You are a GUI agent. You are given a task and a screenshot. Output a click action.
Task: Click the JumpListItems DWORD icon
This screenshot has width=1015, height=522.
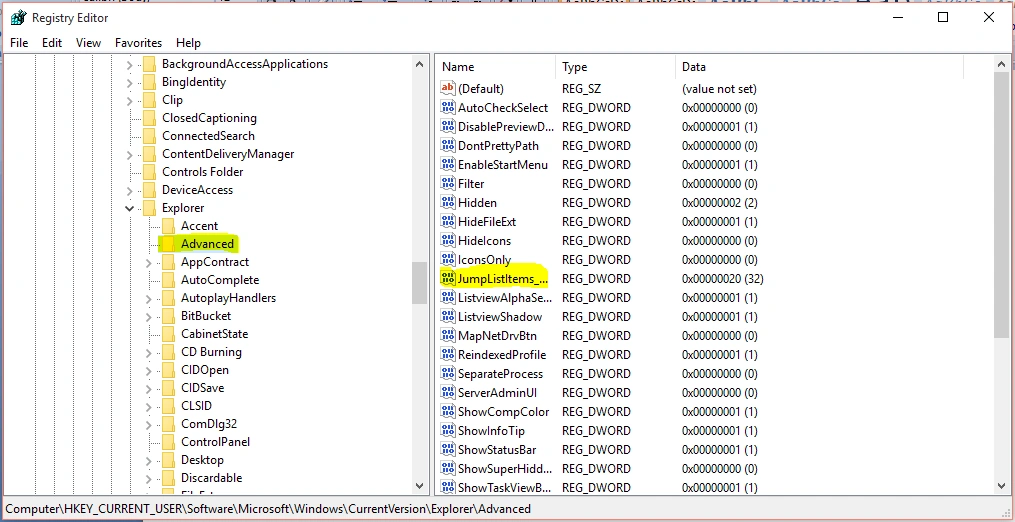[447, 278]
